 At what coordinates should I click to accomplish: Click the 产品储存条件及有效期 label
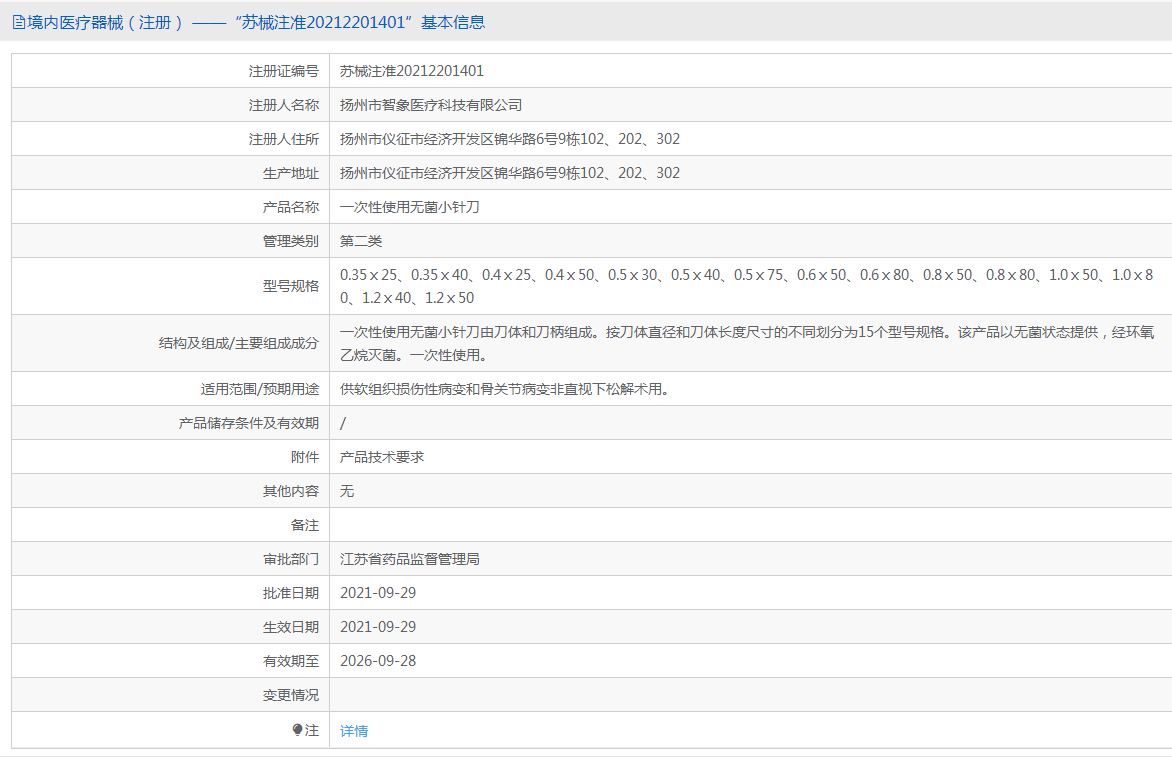[249, 423]
